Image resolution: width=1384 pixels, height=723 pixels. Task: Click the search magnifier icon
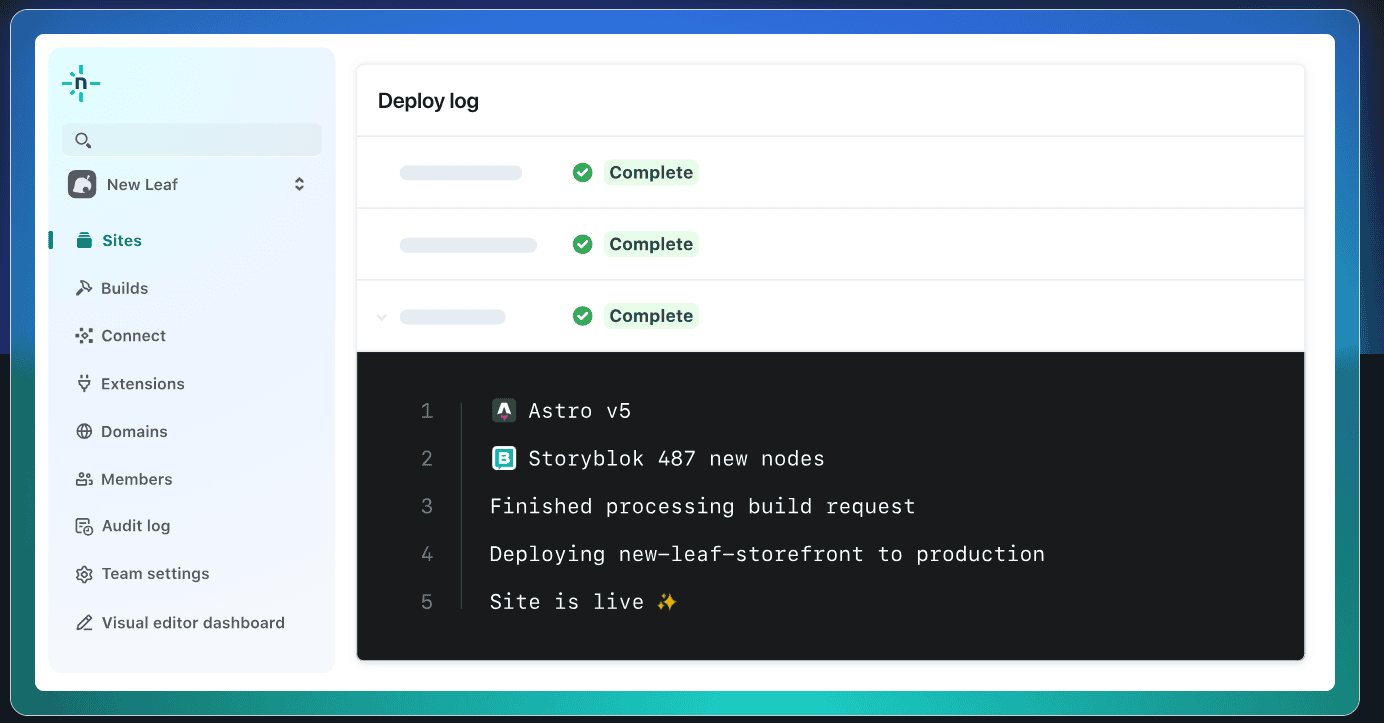[83, 140]
